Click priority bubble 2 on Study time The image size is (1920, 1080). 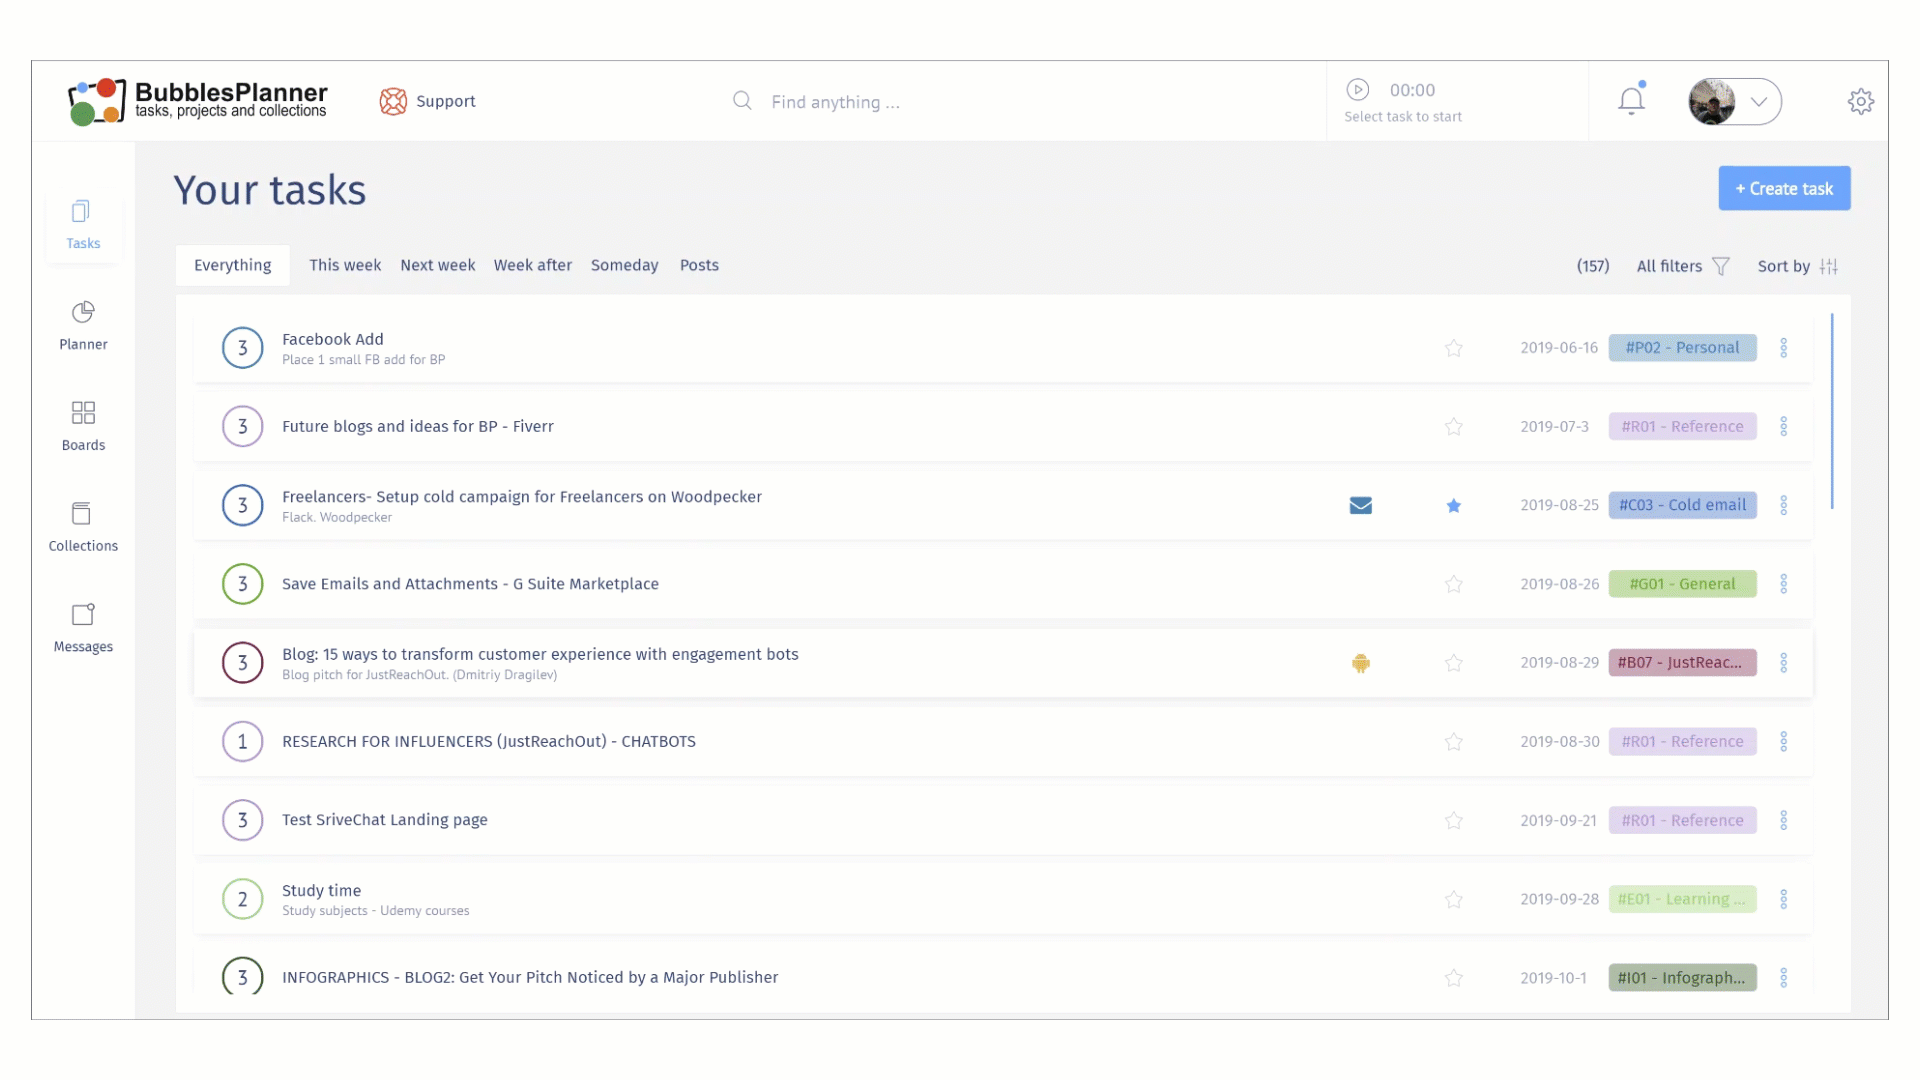(x=242, y=899)
